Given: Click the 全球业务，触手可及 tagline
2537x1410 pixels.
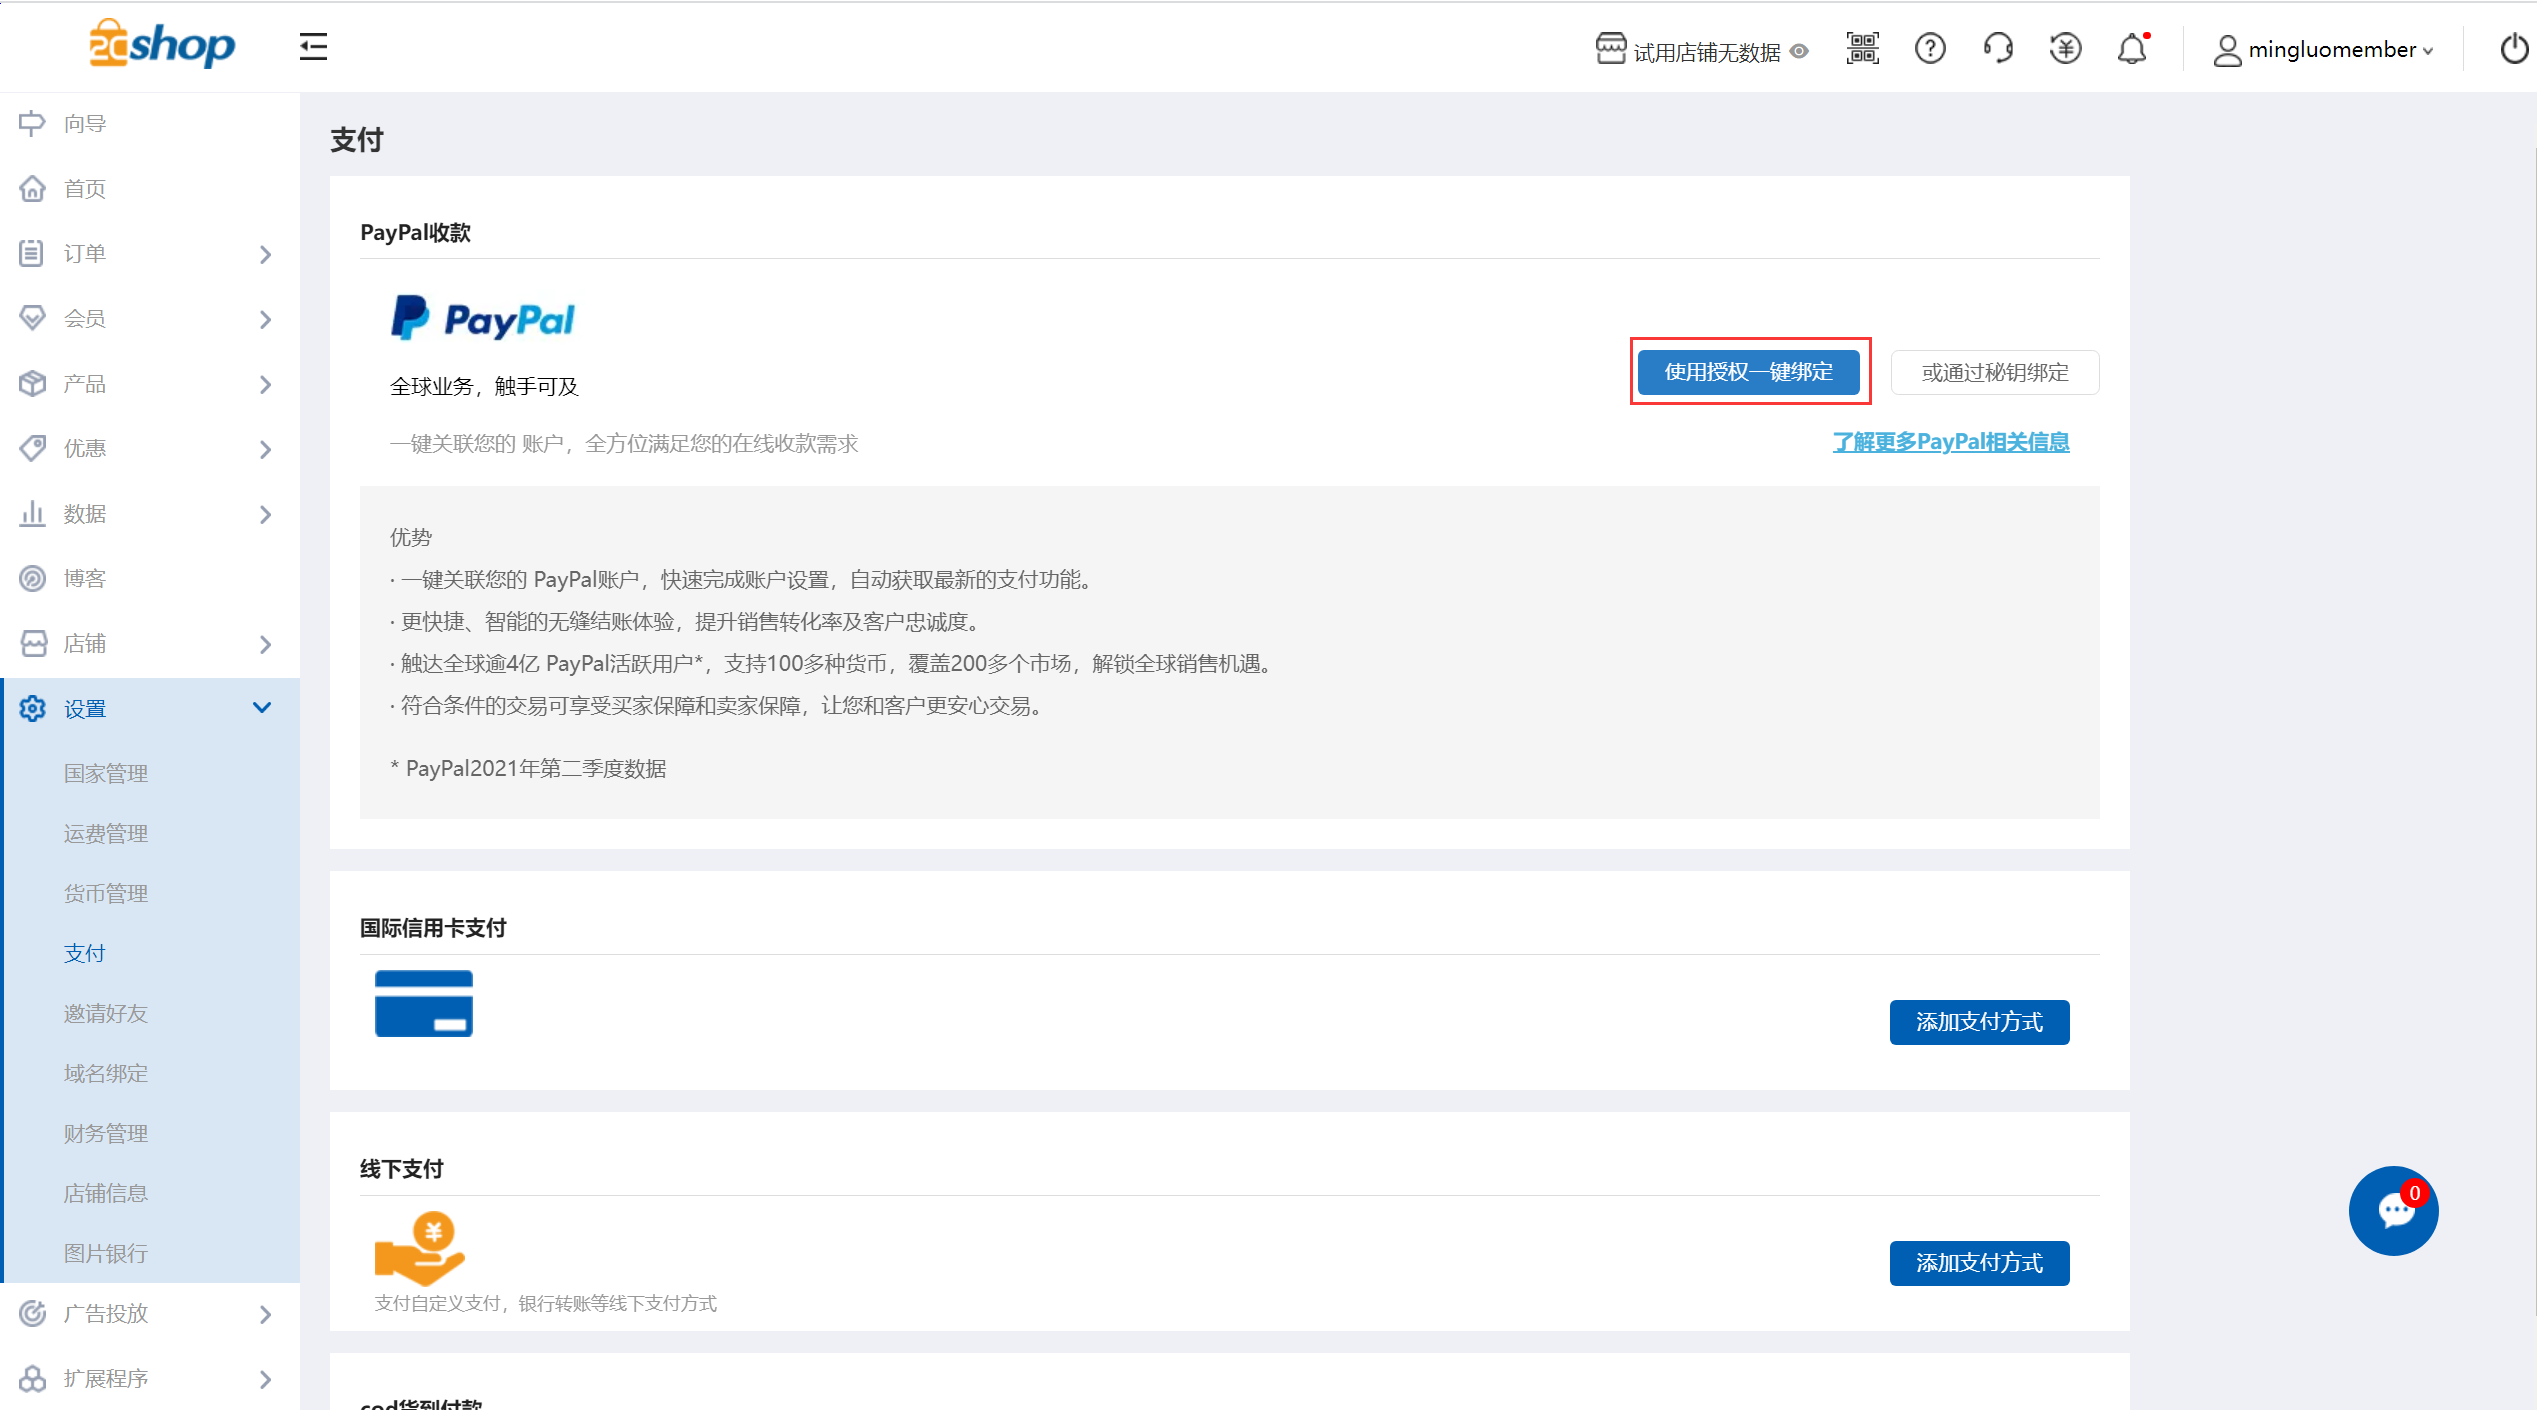Looking at the screenshot, I should [x=484, y=387].
